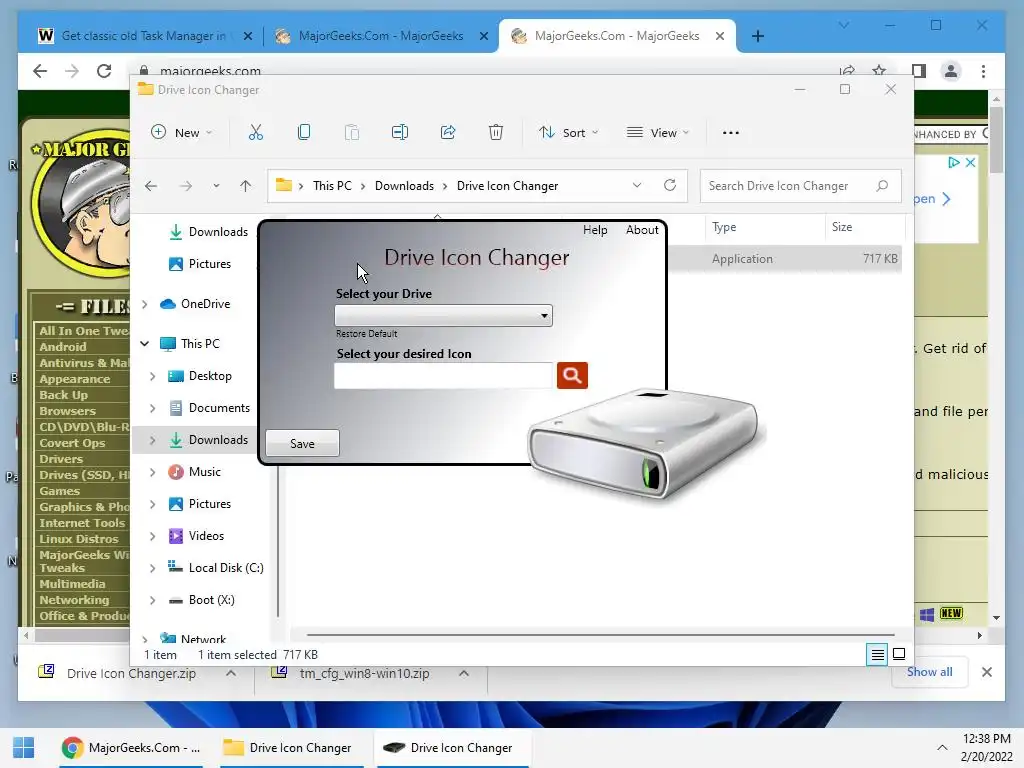Click Restore Default link

click(x=366, y=334)
